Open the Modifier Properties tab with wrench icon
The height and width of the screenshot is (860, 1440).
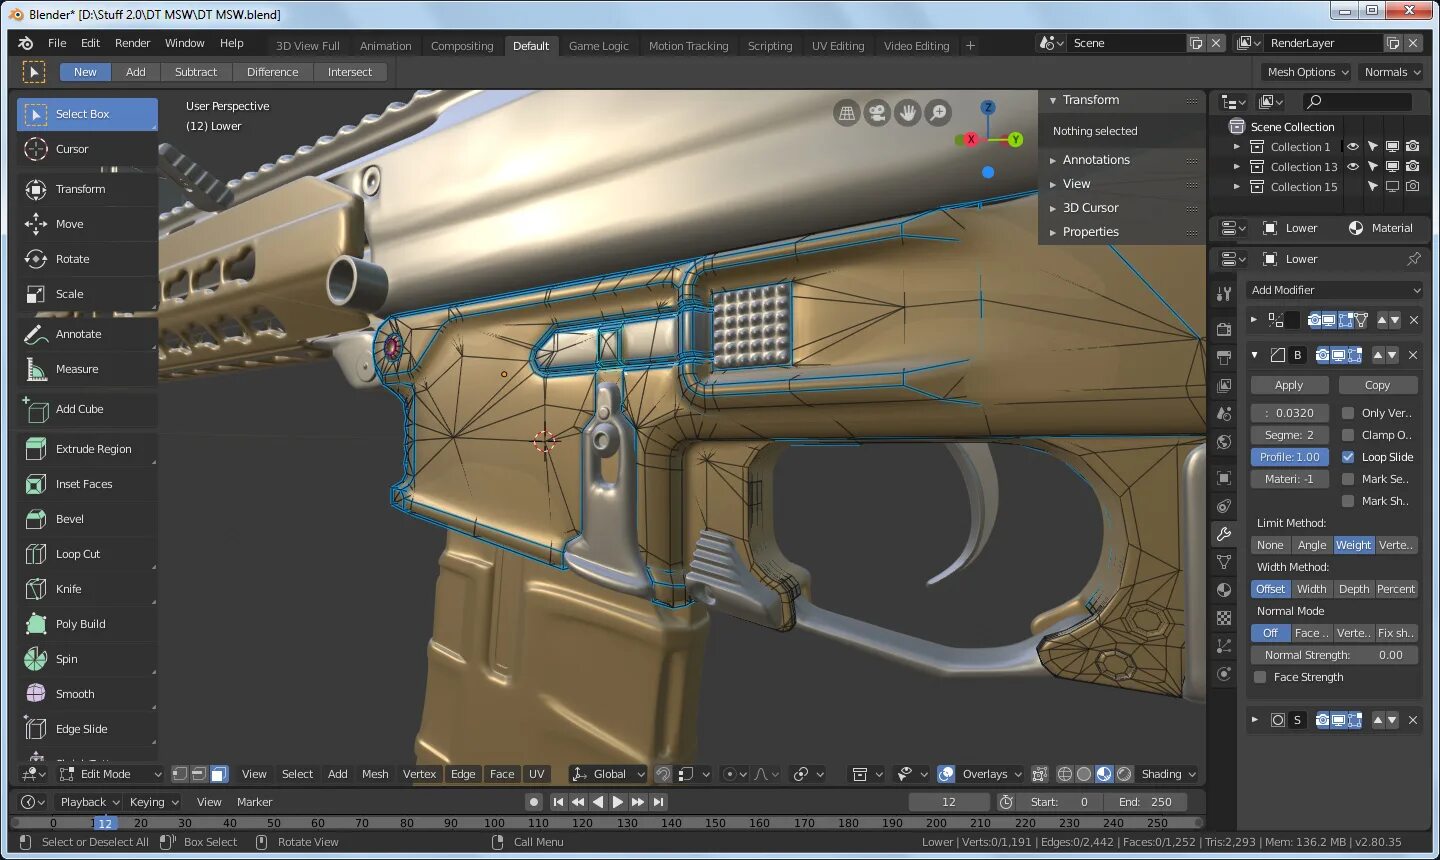pyautogui.click(x=1222, y=533)
